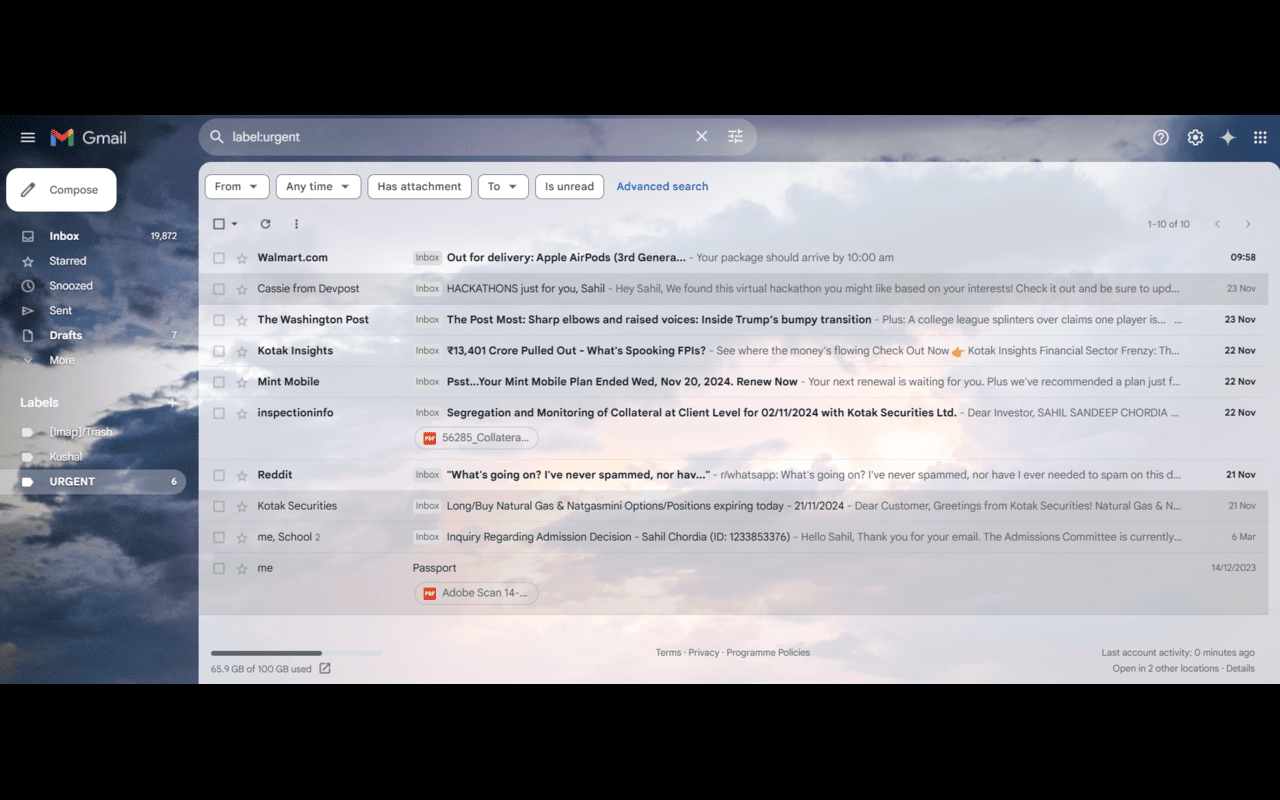This screenshot has height=800, width=1280.
Task: Open the Inquiry Regarding Admission Decision email
Action: click(733, 538)
